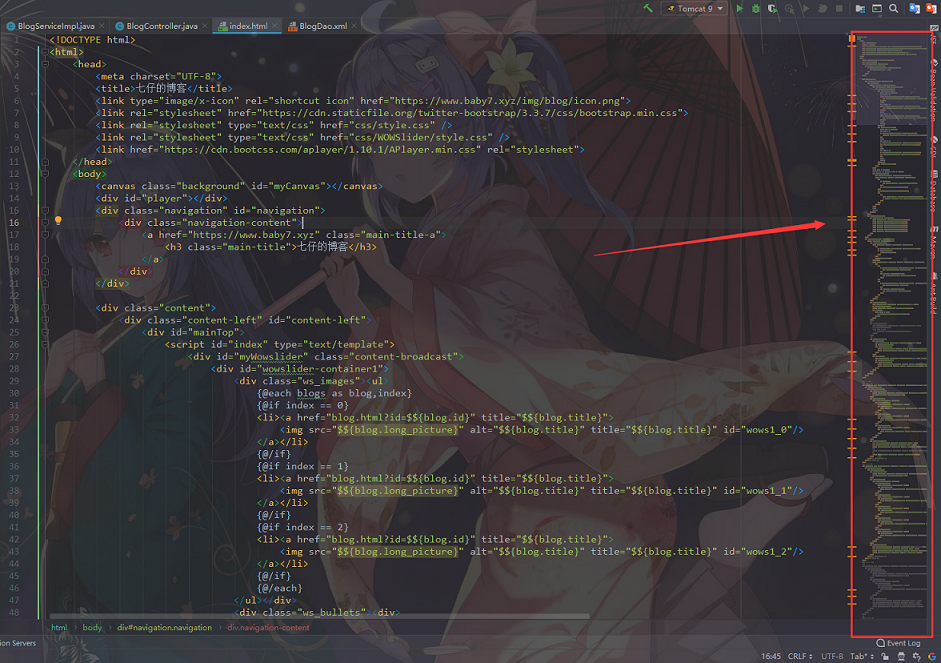Viewport: 941px width, 663px height.
Task: Collapse the script tag fold on line 26
Action: (45, 344)
